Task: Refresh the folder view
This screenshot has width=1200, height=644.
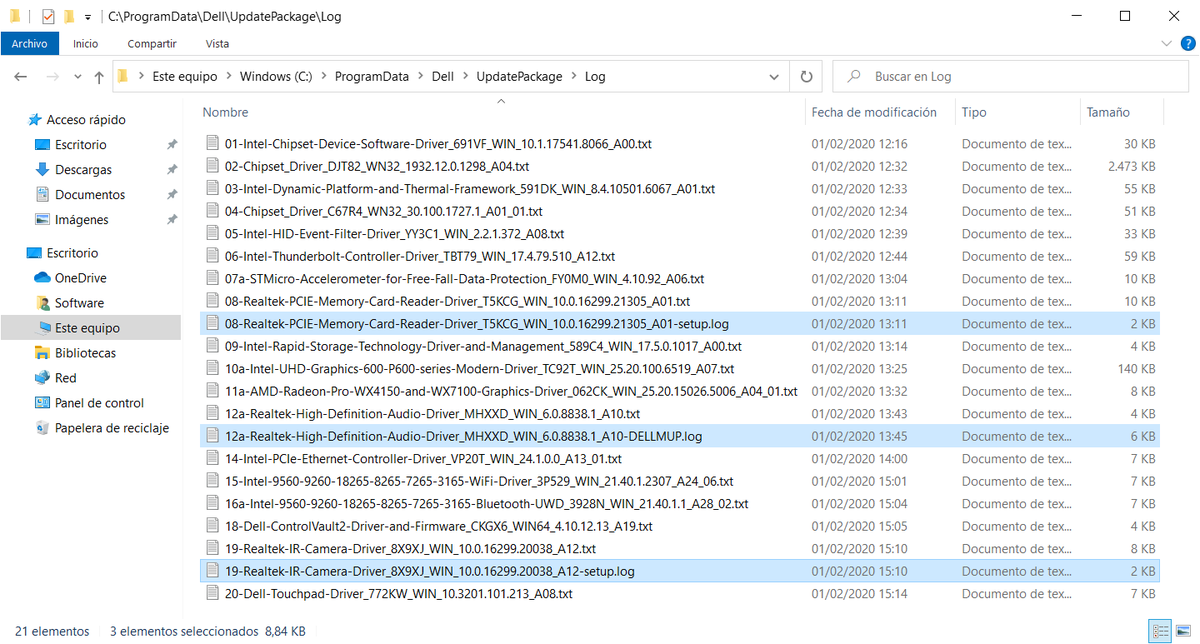Action: [x=806, y=76]
